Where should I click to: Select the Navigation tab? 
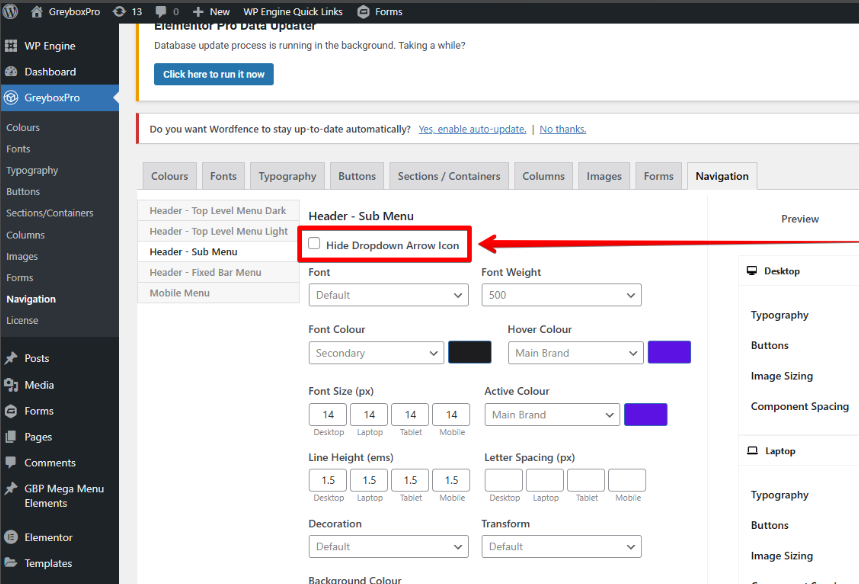(x=722, y=176)
